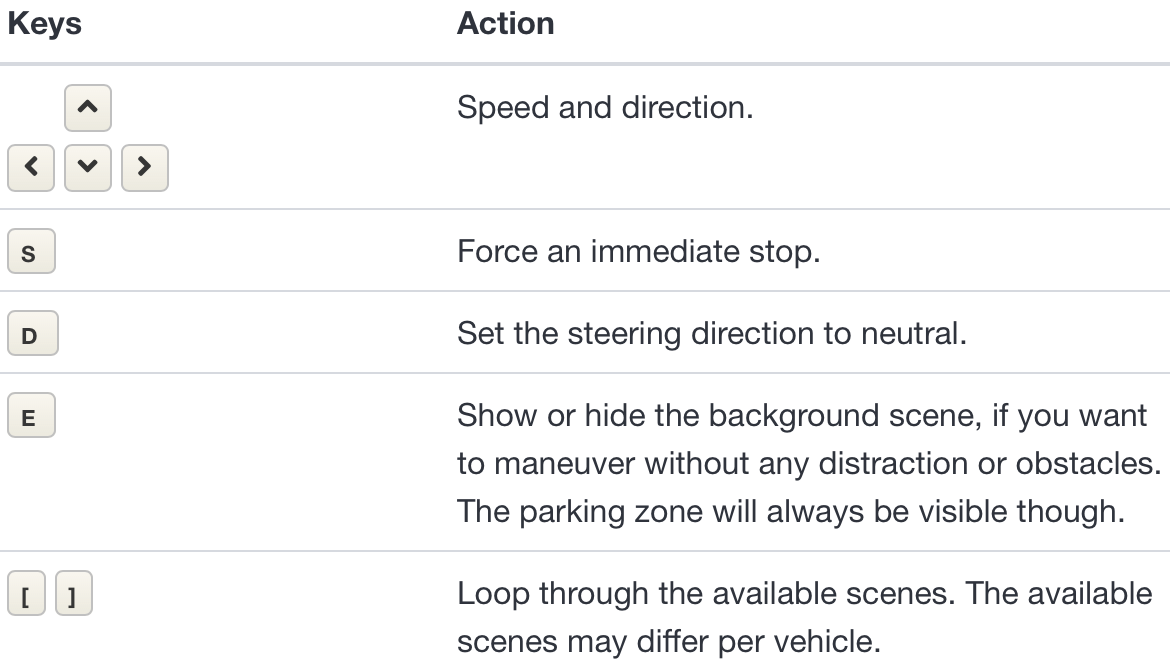Click the right arrow key icon

[x=145, y=168]
